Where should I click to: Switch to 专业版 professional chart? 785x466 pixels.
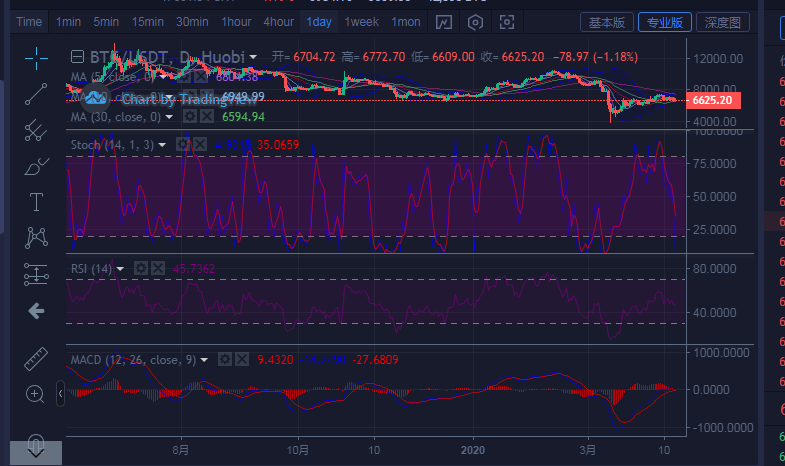665,23
